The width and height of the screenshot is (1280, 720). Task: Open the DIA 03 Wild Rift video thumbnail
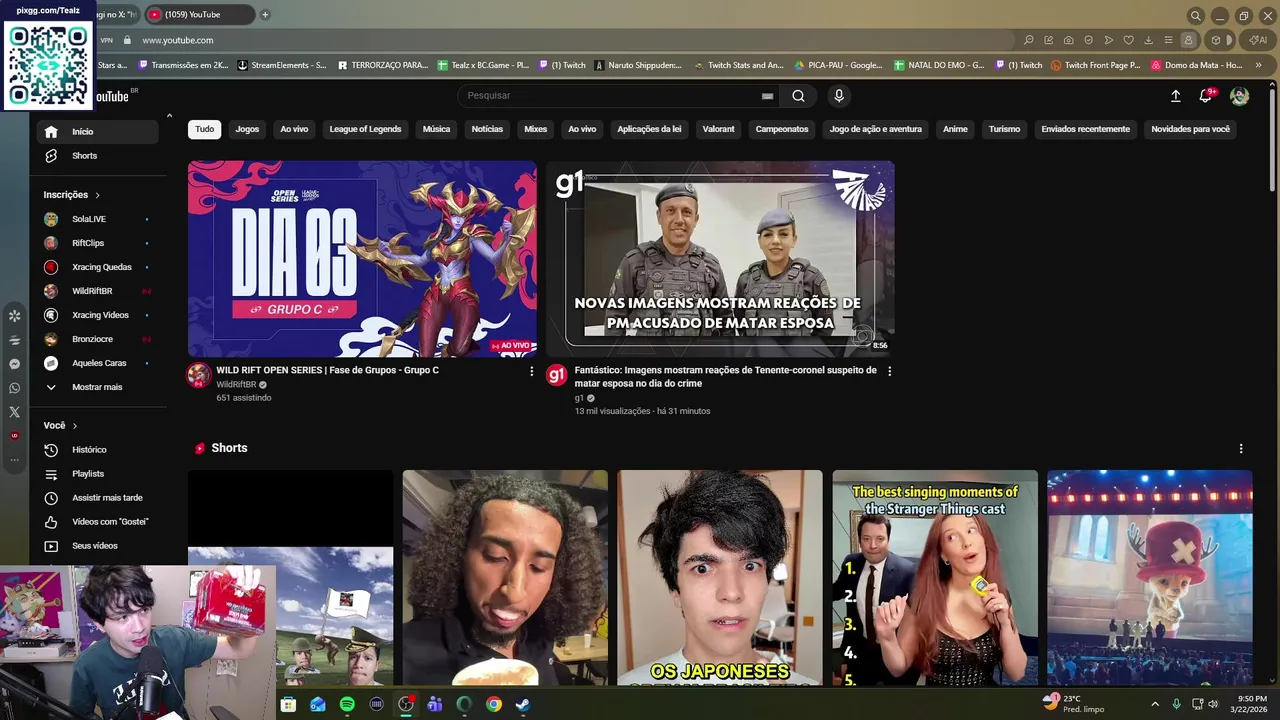pos(362,259)
